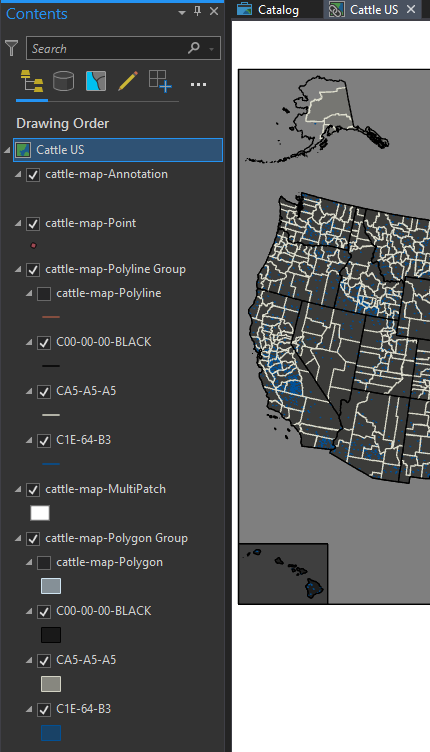Click blue polygon swatch for C1E-64-B3
The height and width of the screenshot is (752, 430).
pos(51,733)
